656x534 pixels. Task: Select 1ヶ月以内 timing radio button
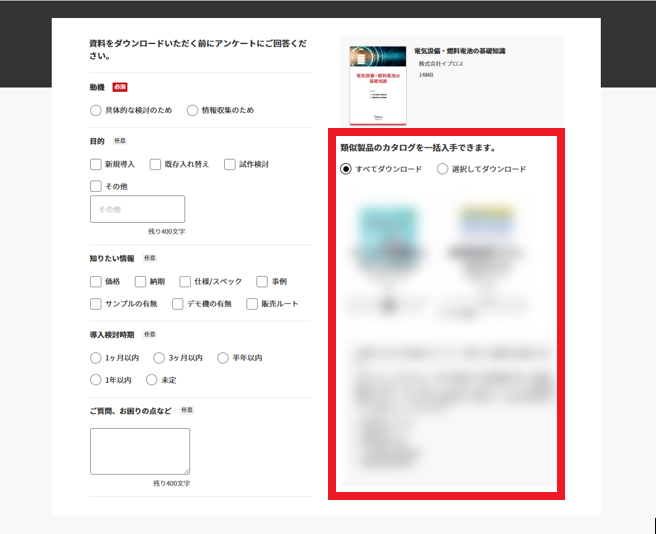tap(95, 358)
